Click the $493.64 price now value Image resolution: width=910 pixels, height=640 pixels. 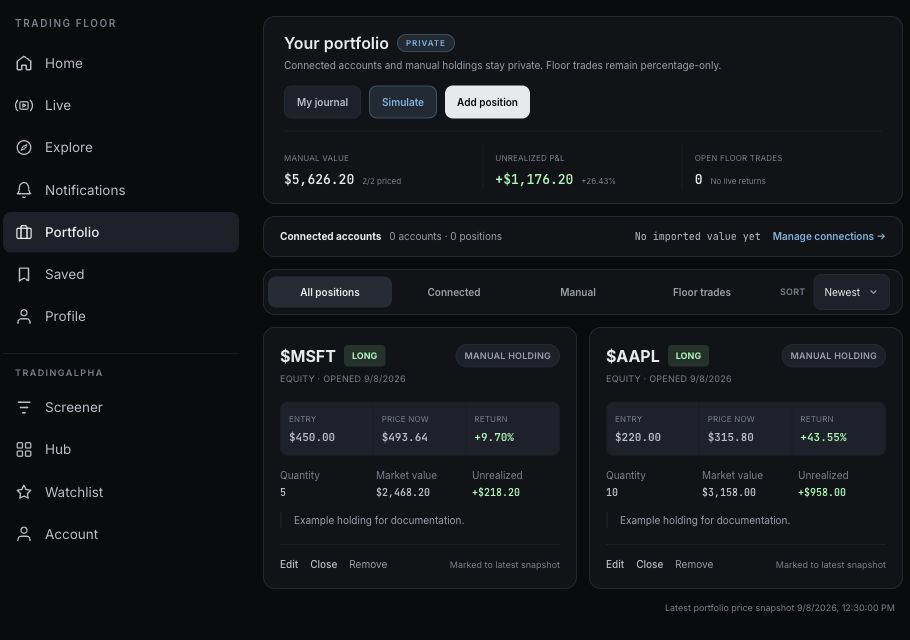click(x=405, y=437)
